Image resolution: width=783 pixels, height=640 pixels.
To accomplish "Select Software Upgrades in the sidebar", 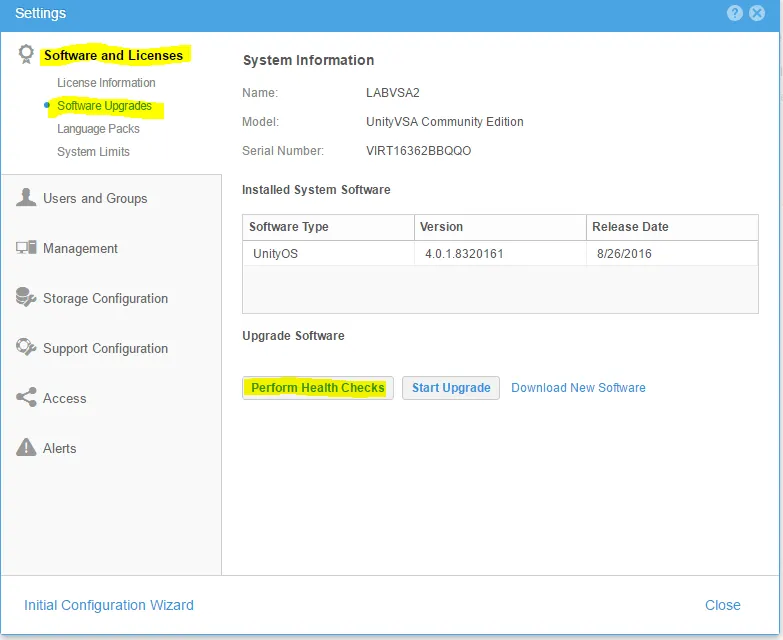I will pyautogui.click(x=104, y=106).
